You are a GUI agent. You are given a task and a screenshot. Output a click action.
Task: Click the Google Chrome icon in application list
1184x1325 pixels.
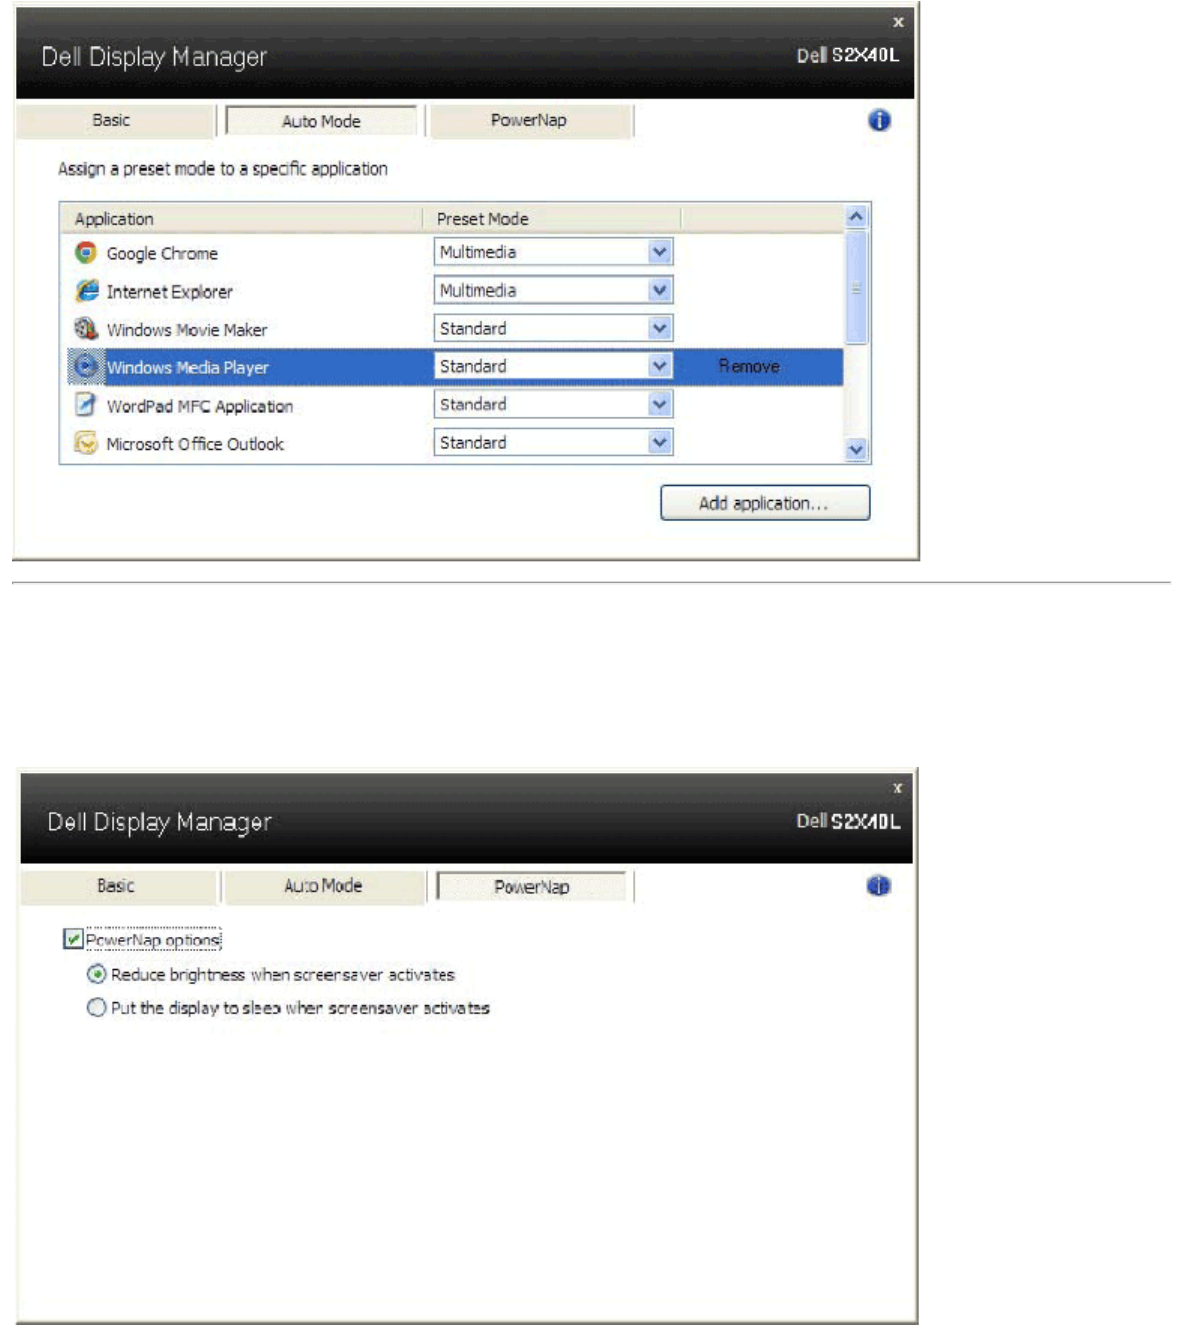86,253
